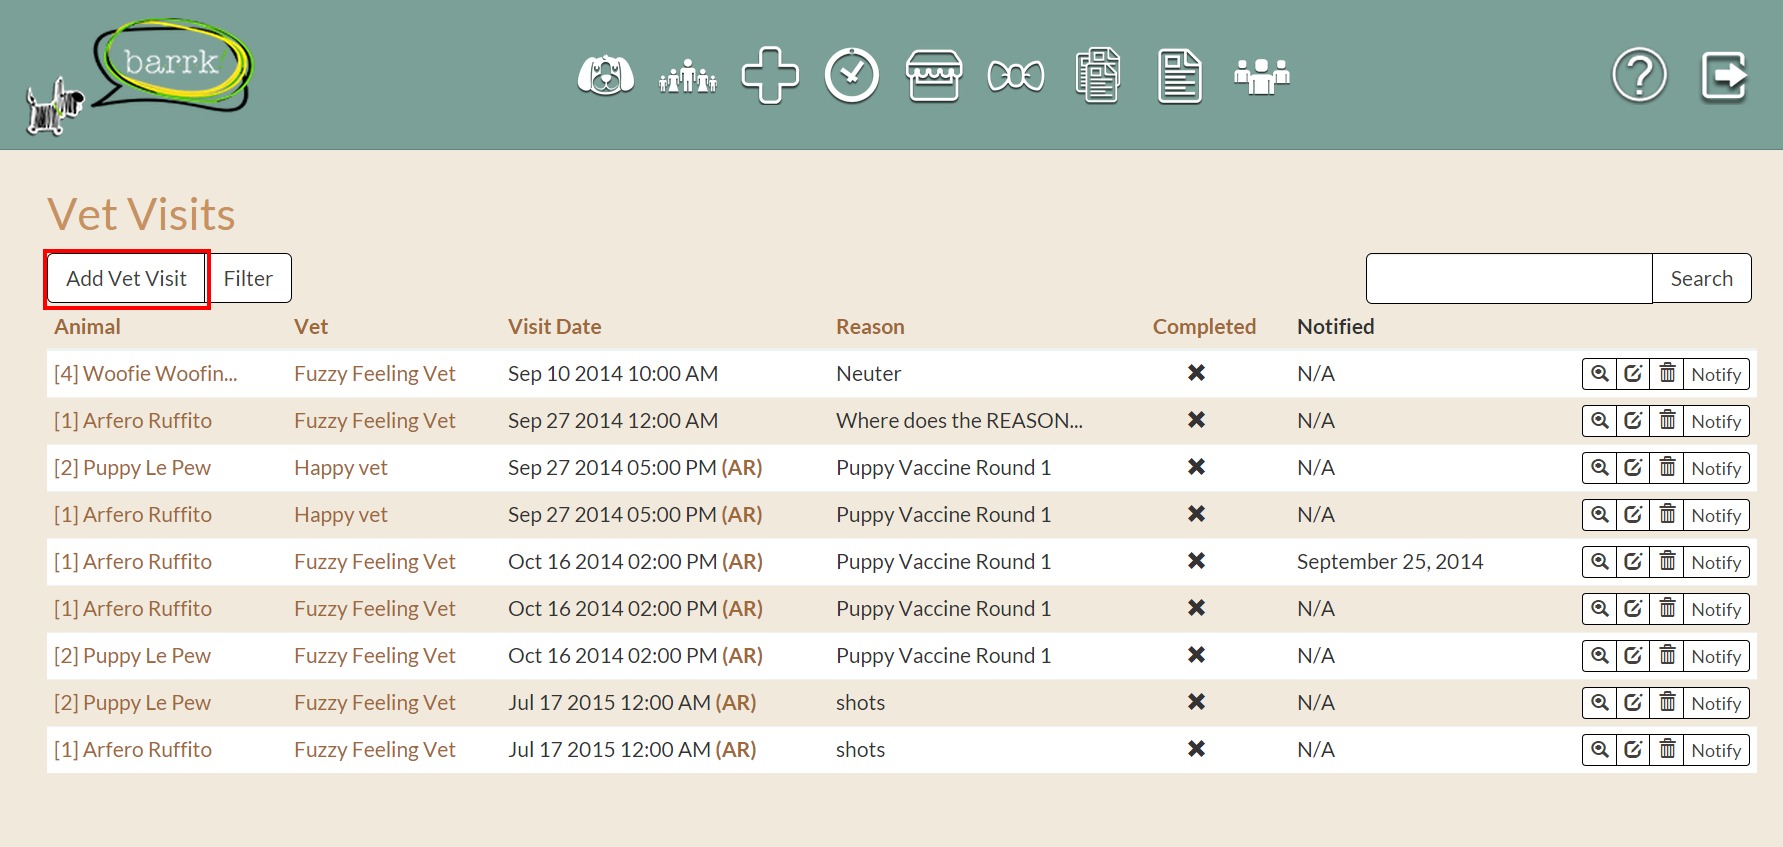Click the 'Neuter' reason cell
This screenshot has height=847, width=1783.
869,374
